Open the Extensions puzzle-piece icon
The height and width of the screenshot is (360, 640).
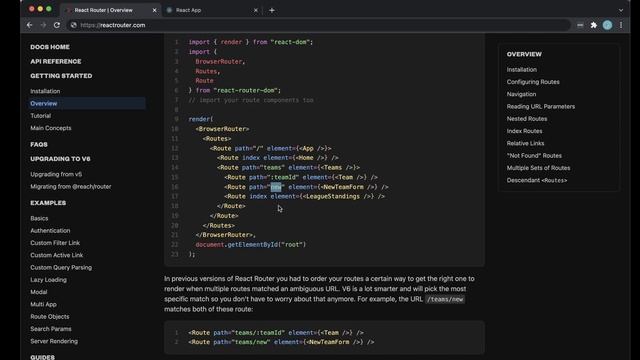[x=593, y=25]
